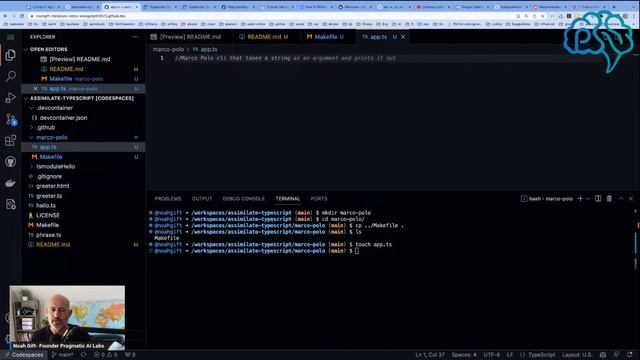The height and width of the screenshot is (360, 640).
Task: Open the Search view in activity bar
Action: click(11, 76)
